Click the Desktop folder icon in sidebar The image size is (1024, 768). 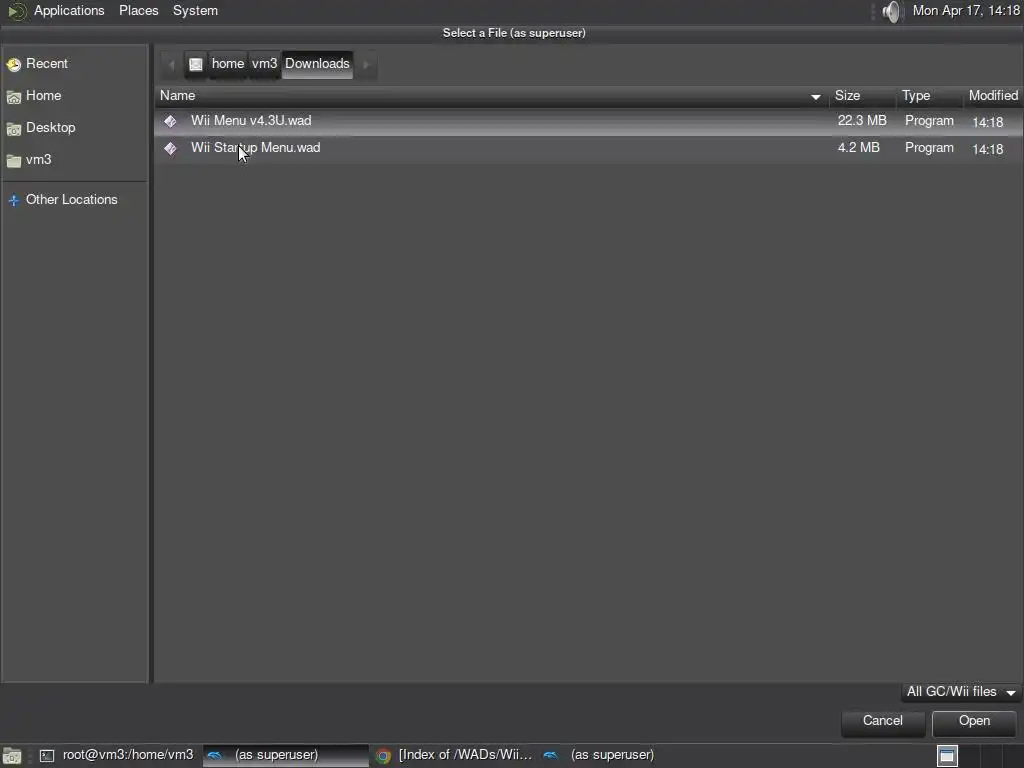point(14,129)
